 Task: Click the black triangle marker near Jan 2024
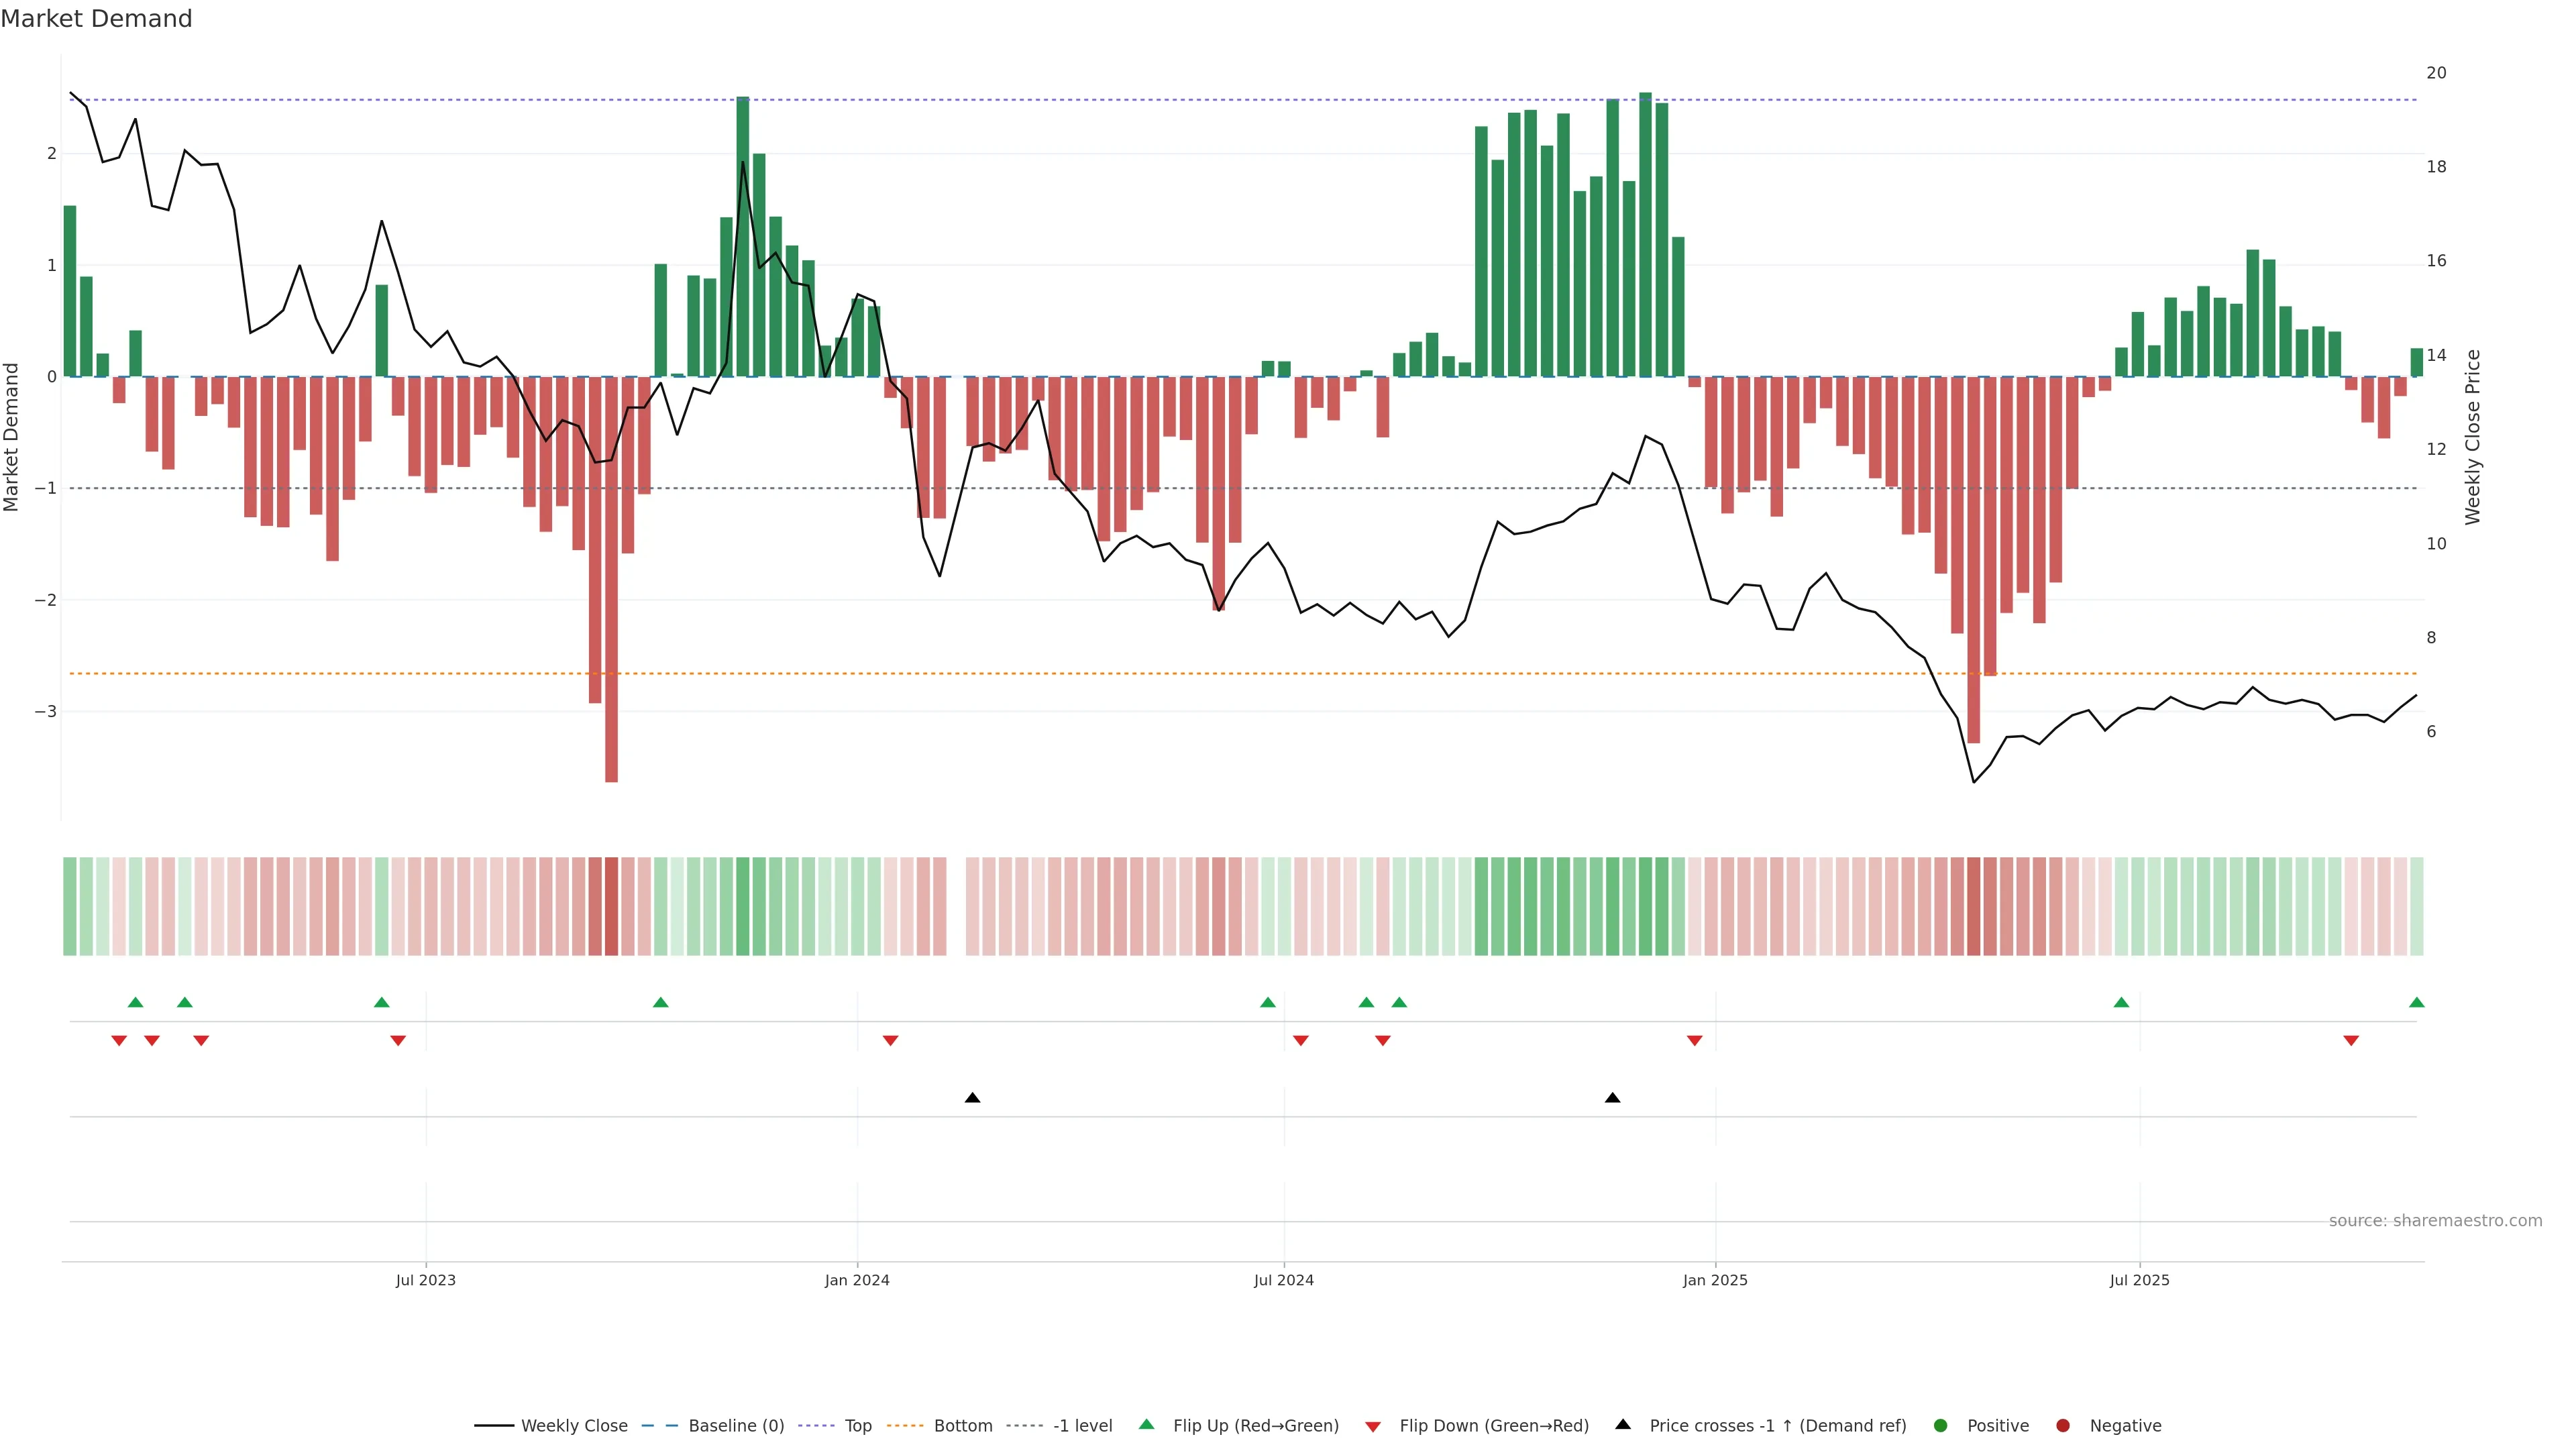(x=972, y=1098)
